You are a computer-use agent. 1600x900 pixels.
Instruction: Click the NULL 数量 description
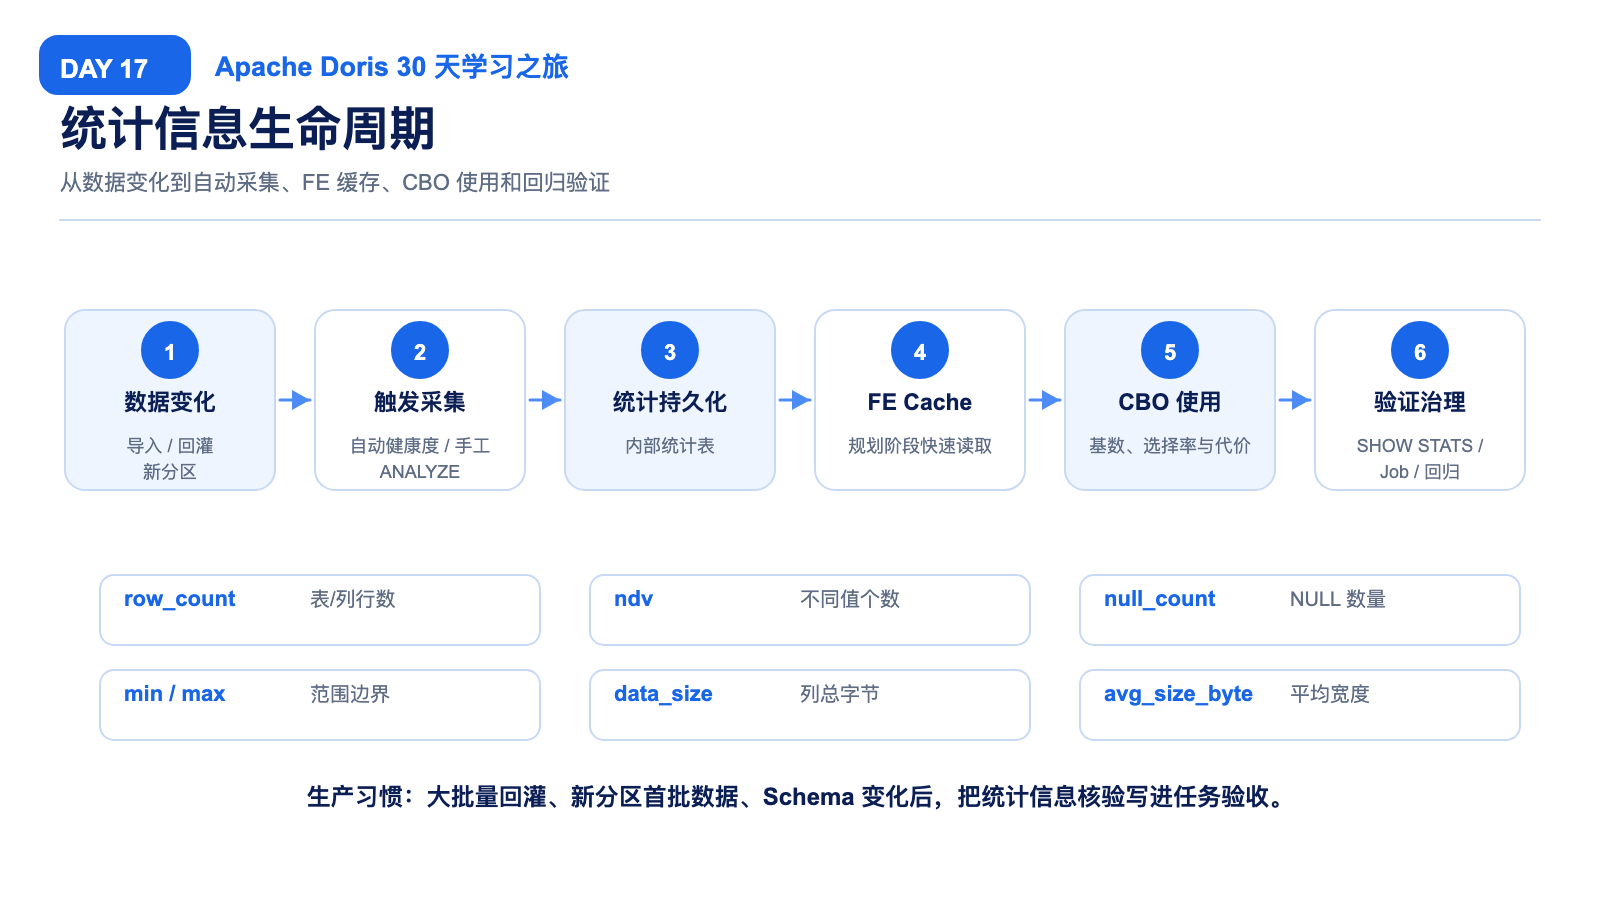[1338, 599]
